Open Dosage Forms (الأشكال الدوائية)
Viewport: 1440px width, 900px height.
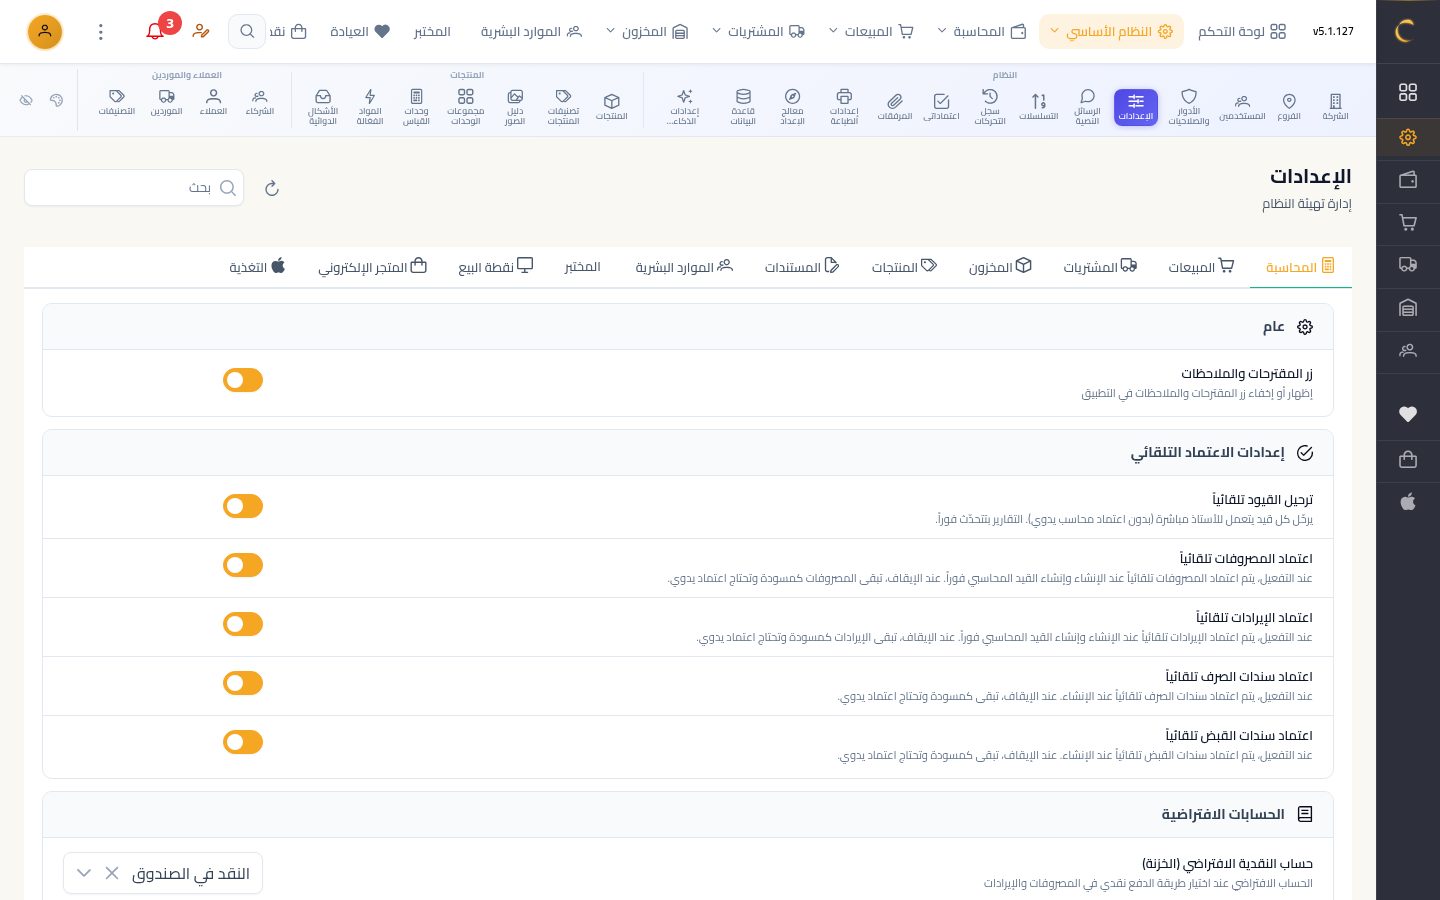[x=323, y=107]
